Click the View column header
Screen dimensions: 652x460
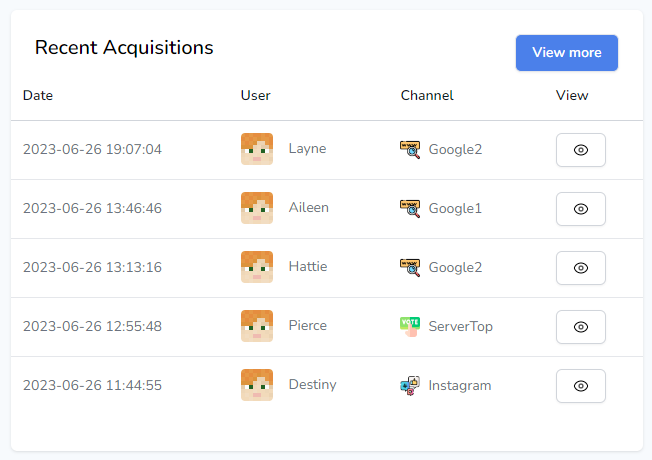click(x=572, y=95)
